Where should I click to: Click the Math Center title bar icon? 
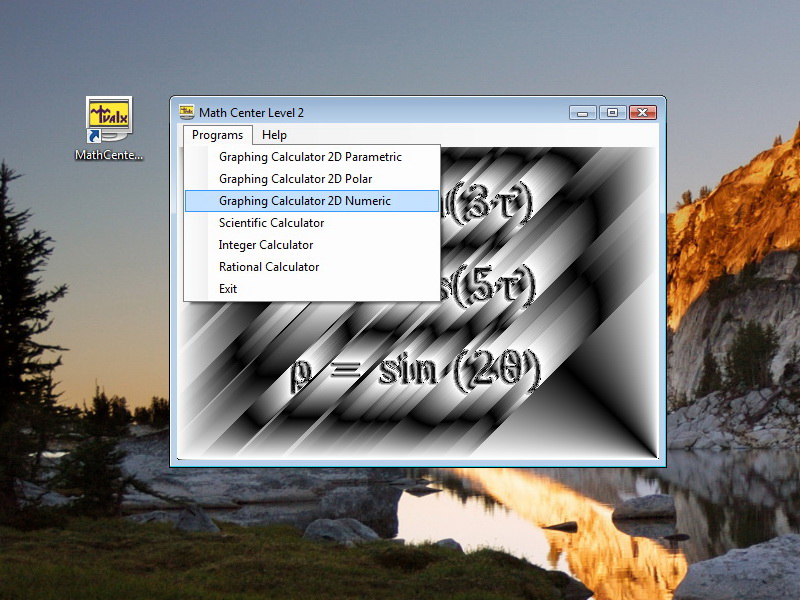point(187,112)
